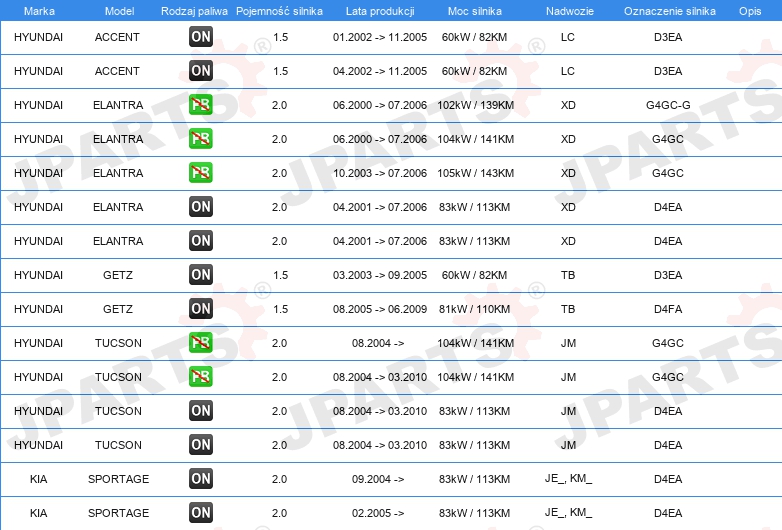Select the PB icon in the Tucson row without end date
This screenshot has height=530, width=782.
click(x=200, y=343)
